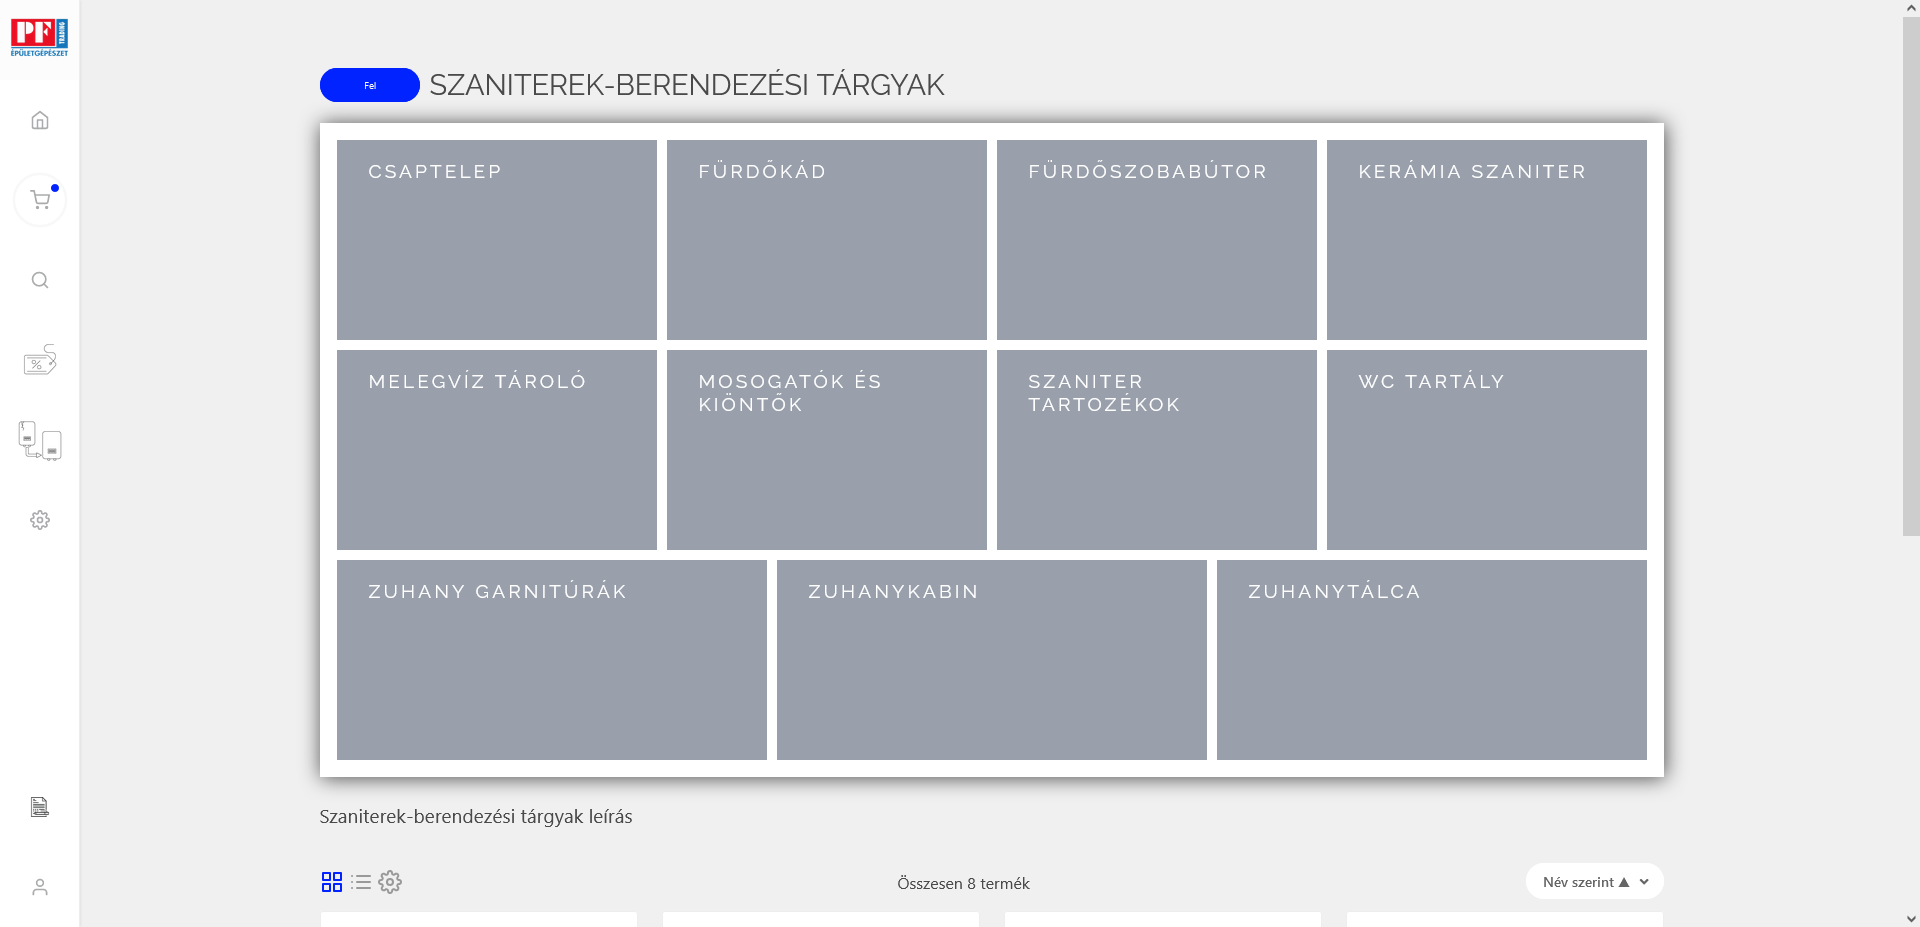Click the scroll down arrow on scrollbar
The height and width of the screenshot is (927, 1920).
tap(1911, 918)
